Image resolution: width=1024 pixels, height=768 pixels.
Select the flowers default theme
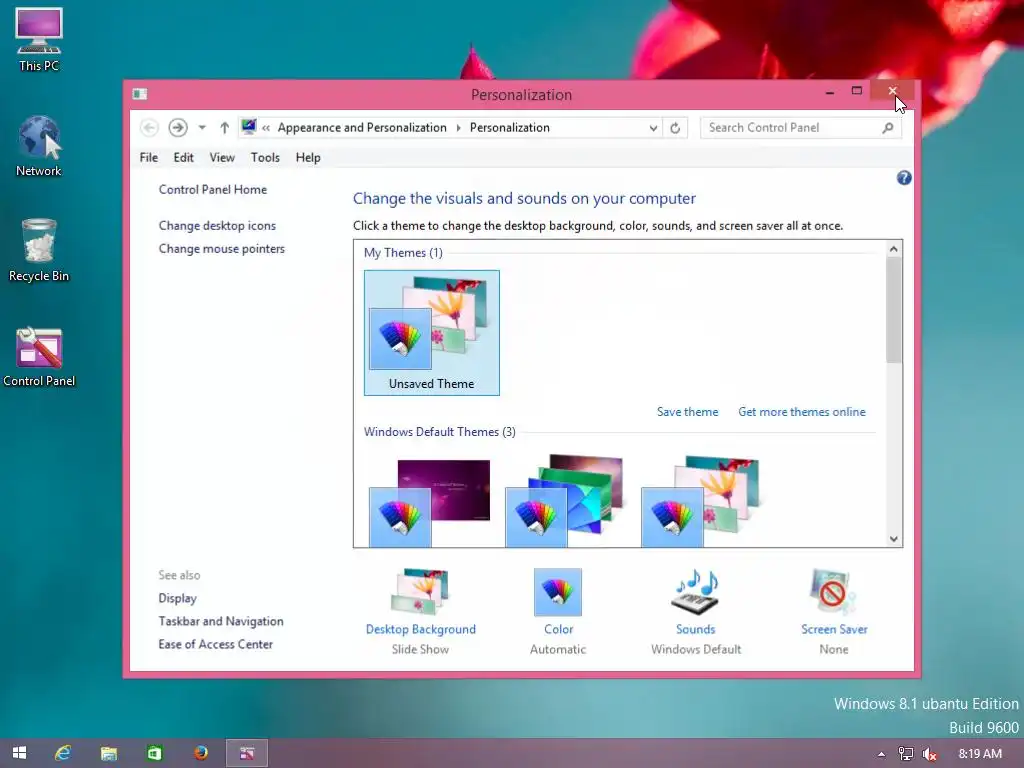click(701, 502)
